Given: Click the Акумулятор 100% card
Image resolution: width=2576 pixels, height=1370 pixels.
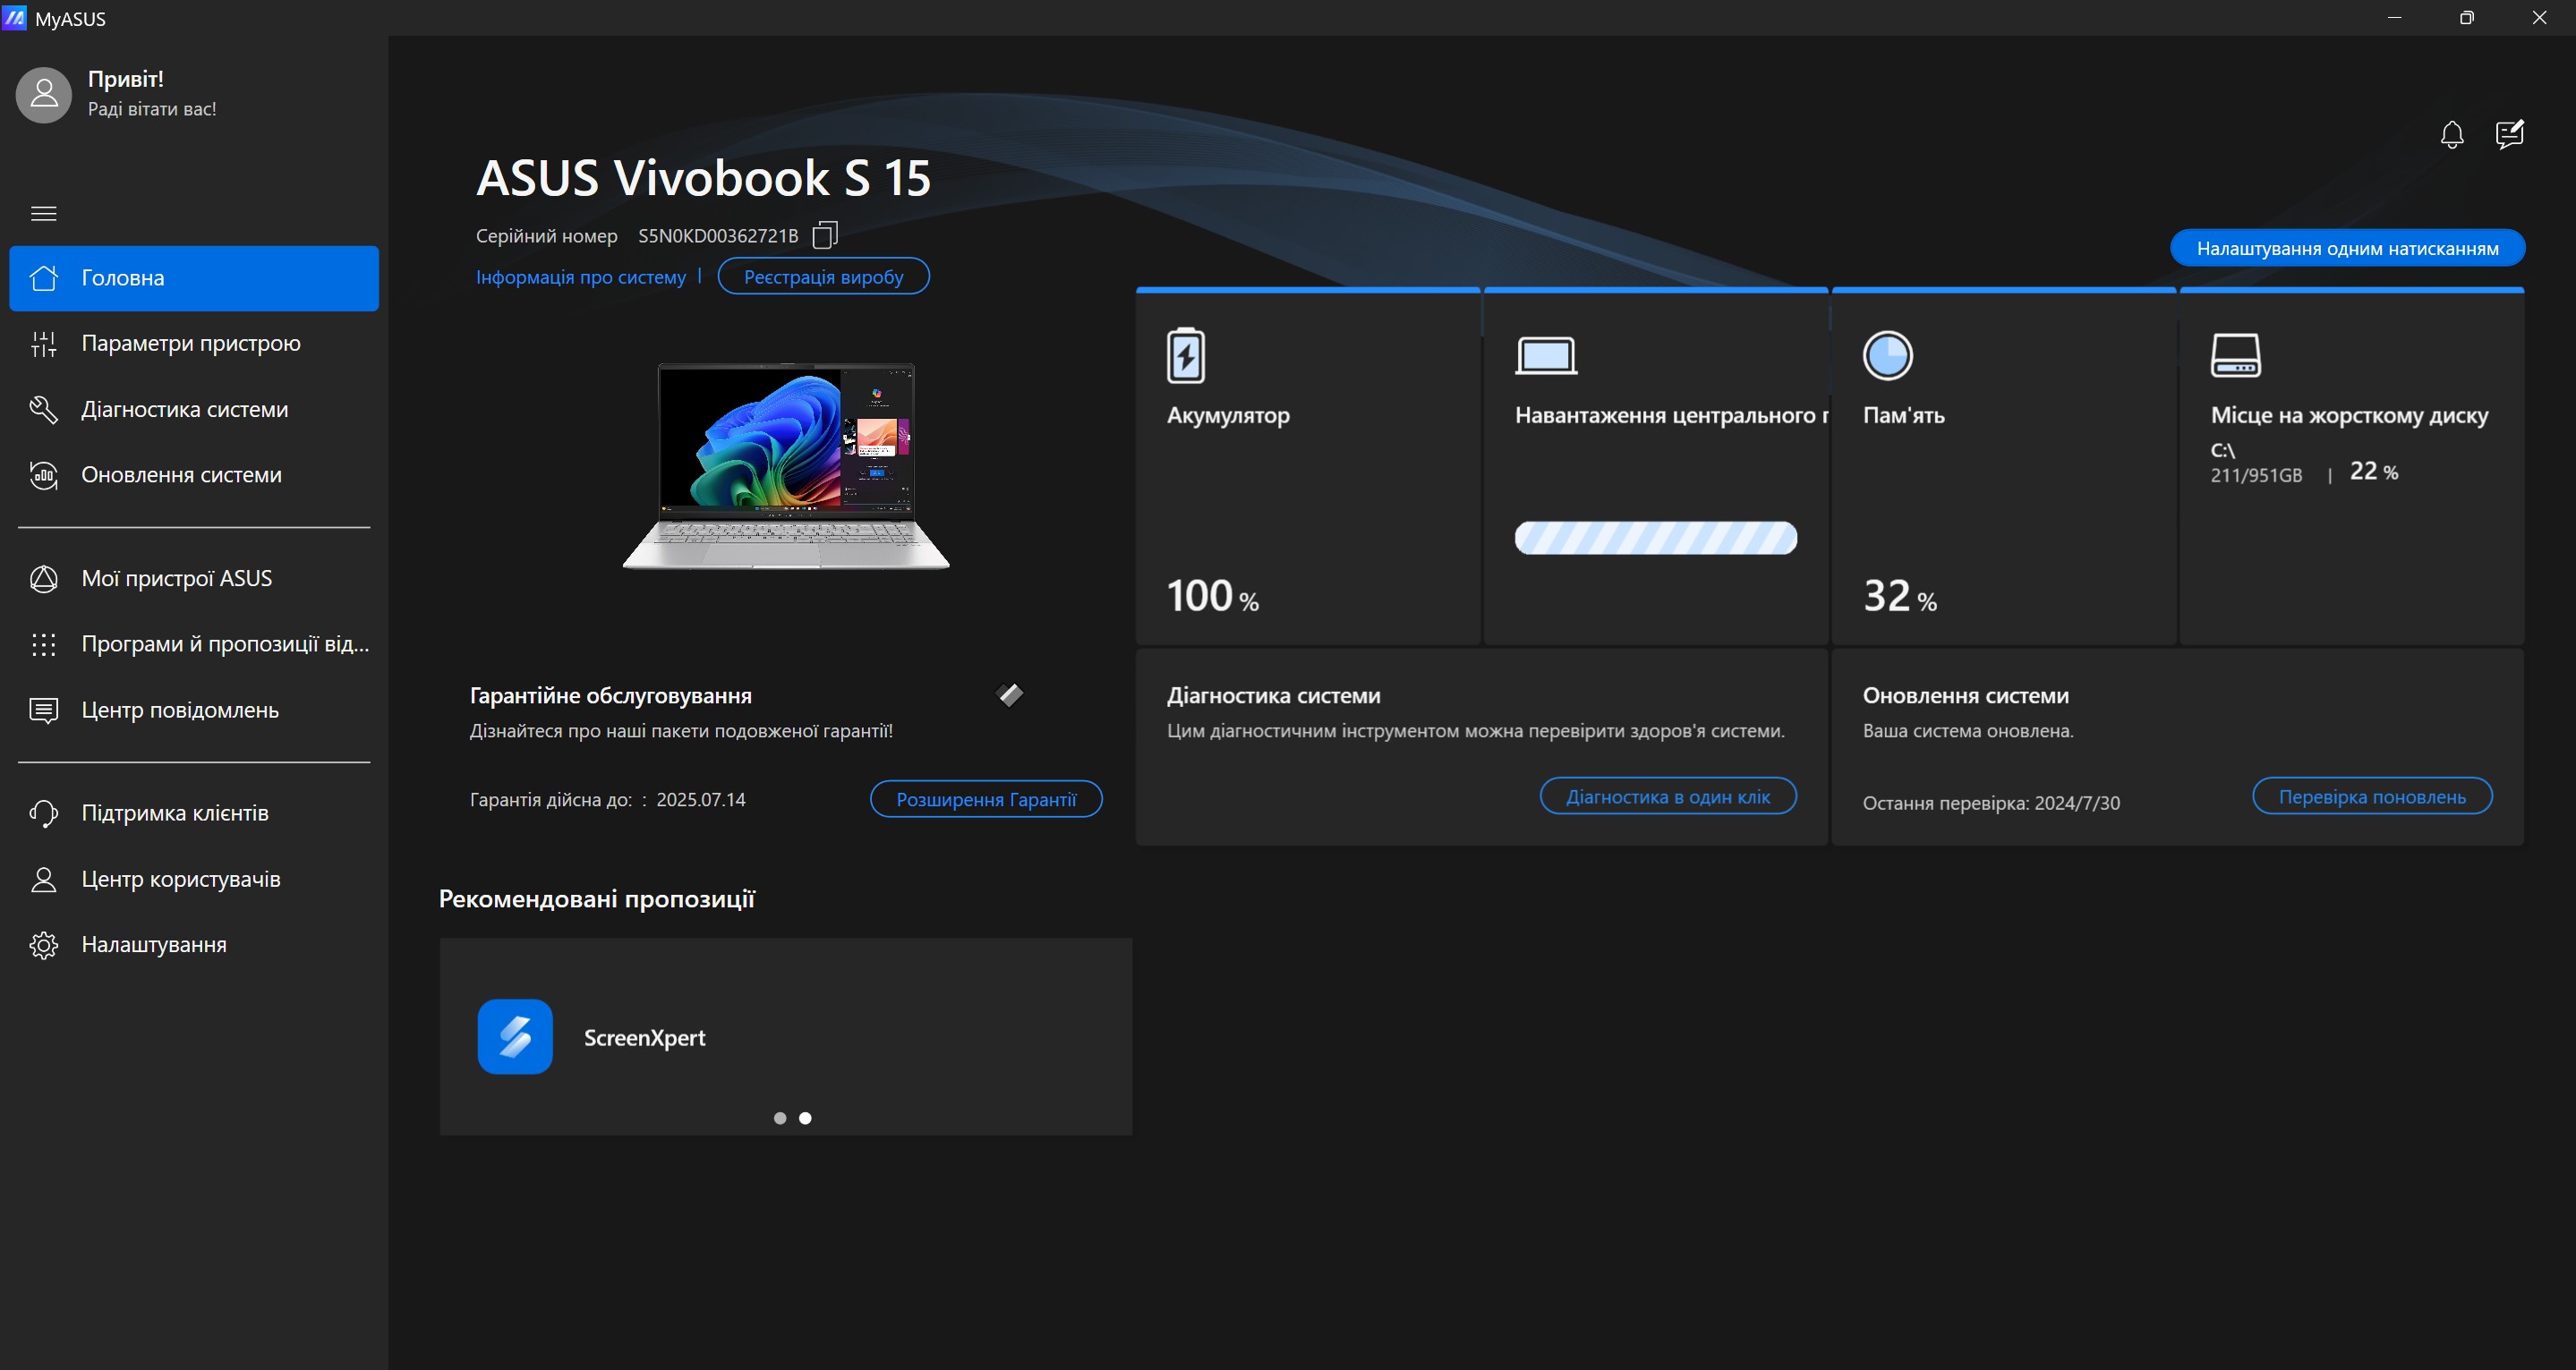Looking at the screenshot, I should coord(1308,467).
